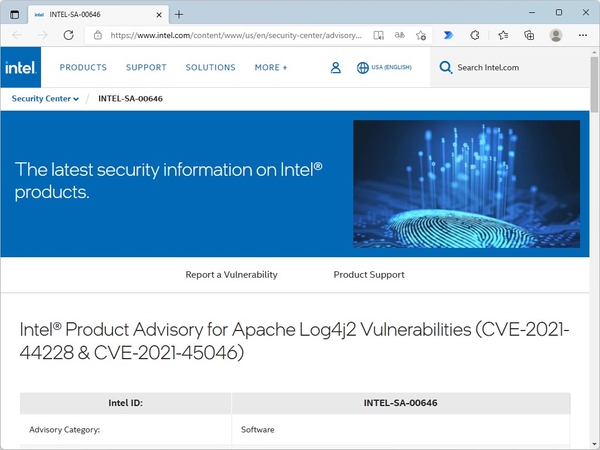
Task: Refresh the current page
Action: tap(68, 35)
